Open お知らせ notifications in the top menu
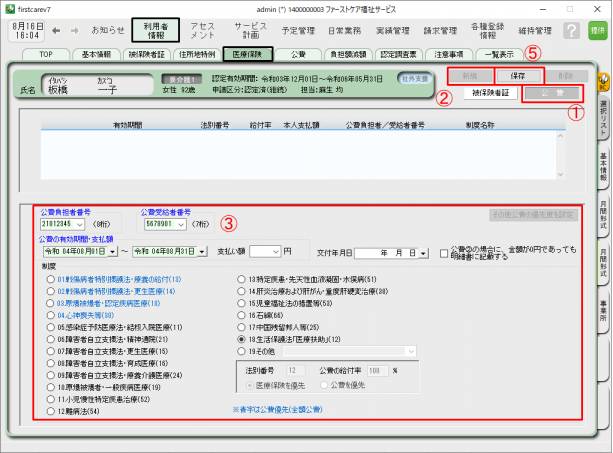613x453 pixels. click(x=108, y=31)
